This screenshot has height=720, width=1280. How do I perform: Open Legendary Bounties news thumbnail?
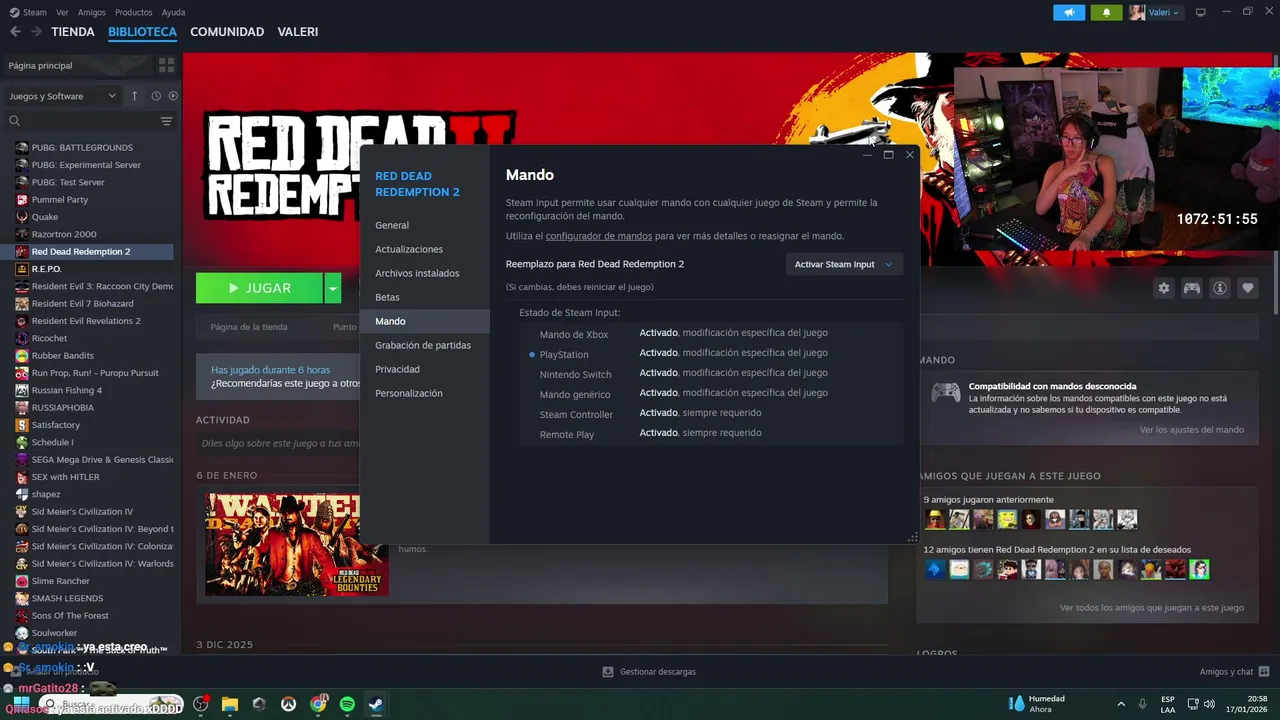click(297, 544)
